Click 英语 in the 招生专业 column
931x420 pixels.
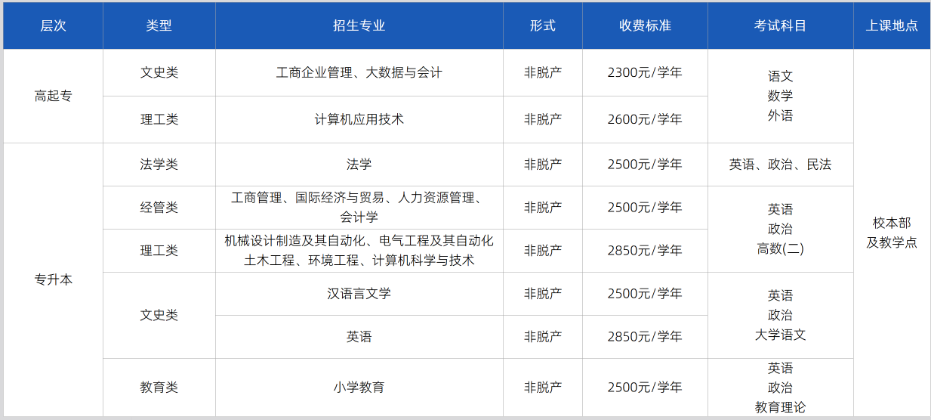(x=359, y=337)
